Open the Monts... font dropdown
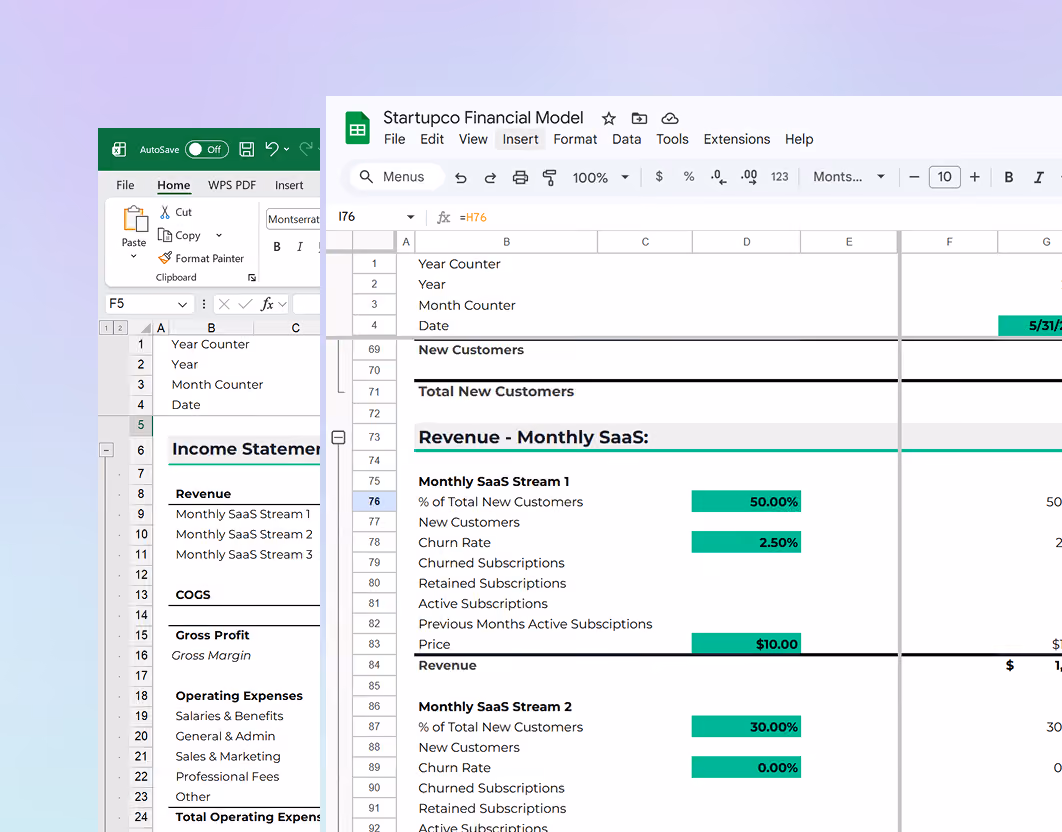Viewport: 1062px width, 832px height. (849, 177)
